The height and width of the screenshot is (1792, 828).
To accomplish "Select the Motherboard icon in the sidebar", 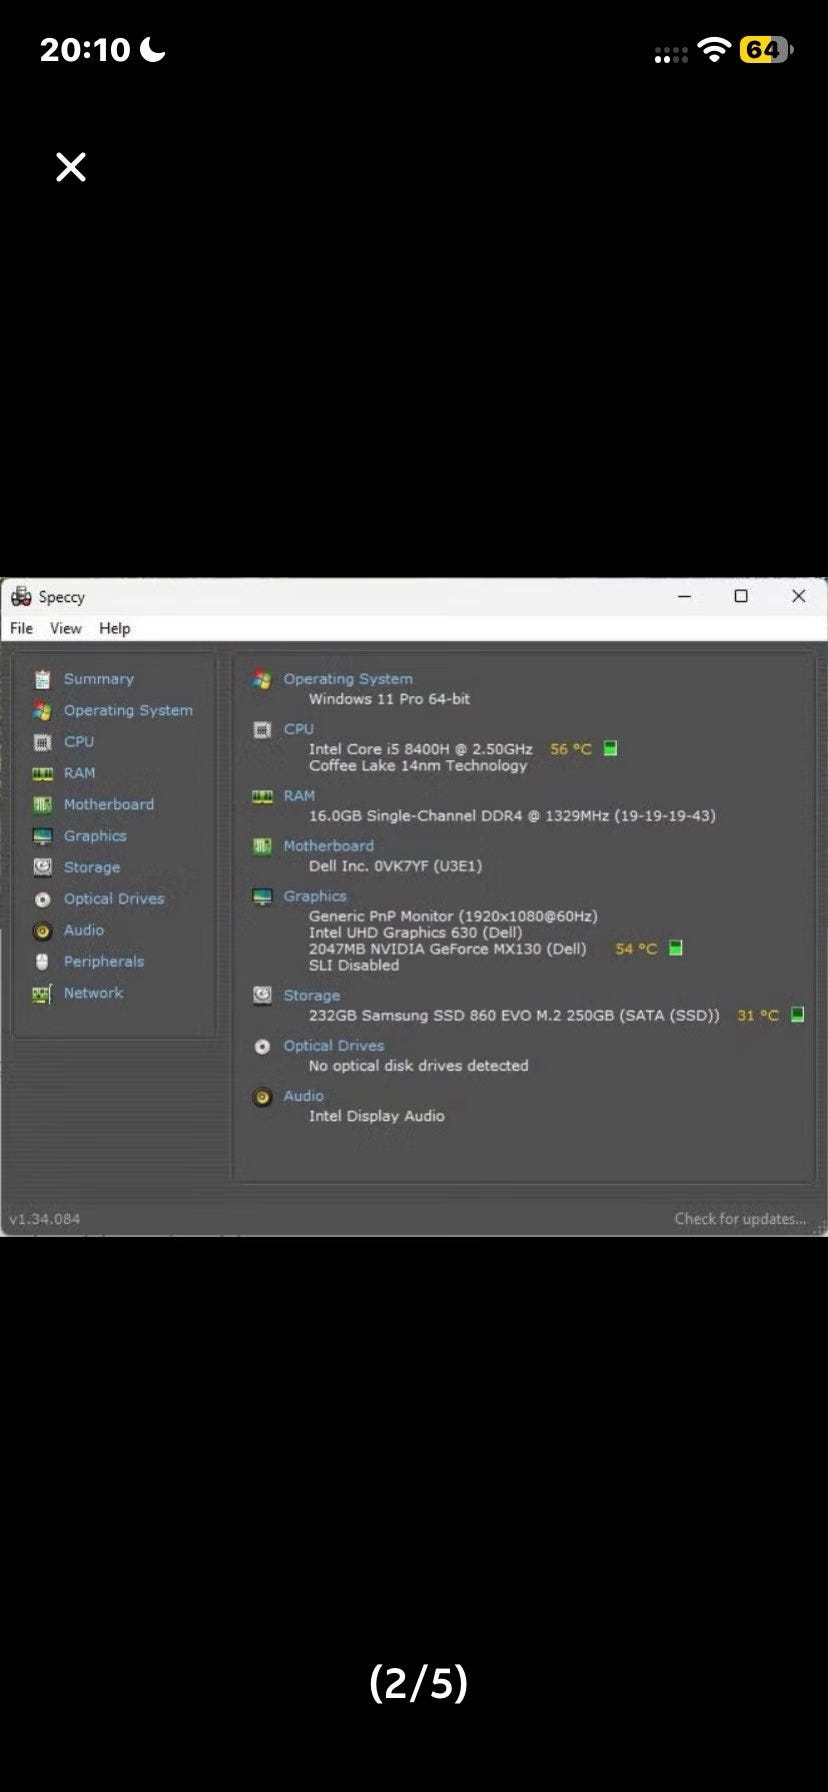I will tap(42, 805).
